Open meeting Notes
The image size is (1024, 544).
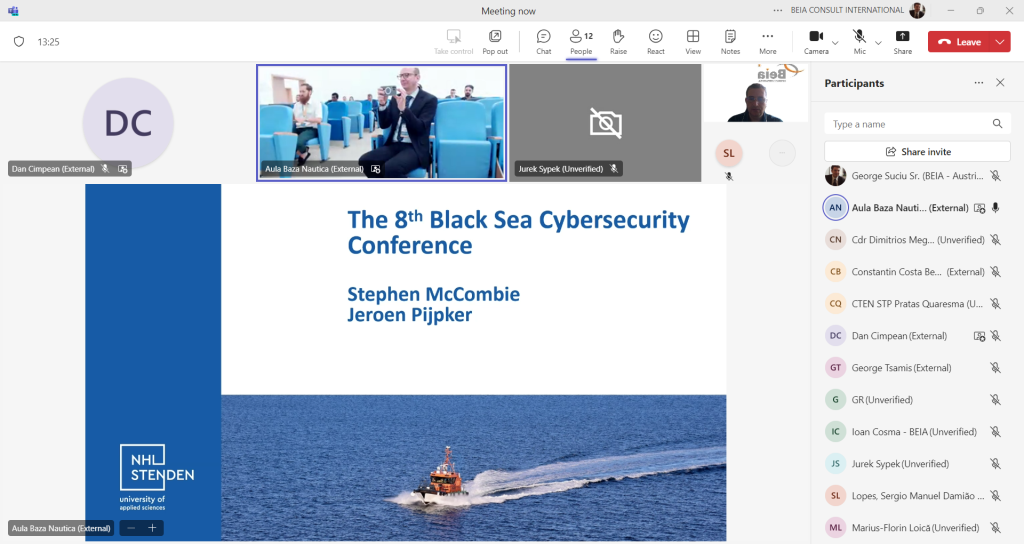click(x=730, y=41)
